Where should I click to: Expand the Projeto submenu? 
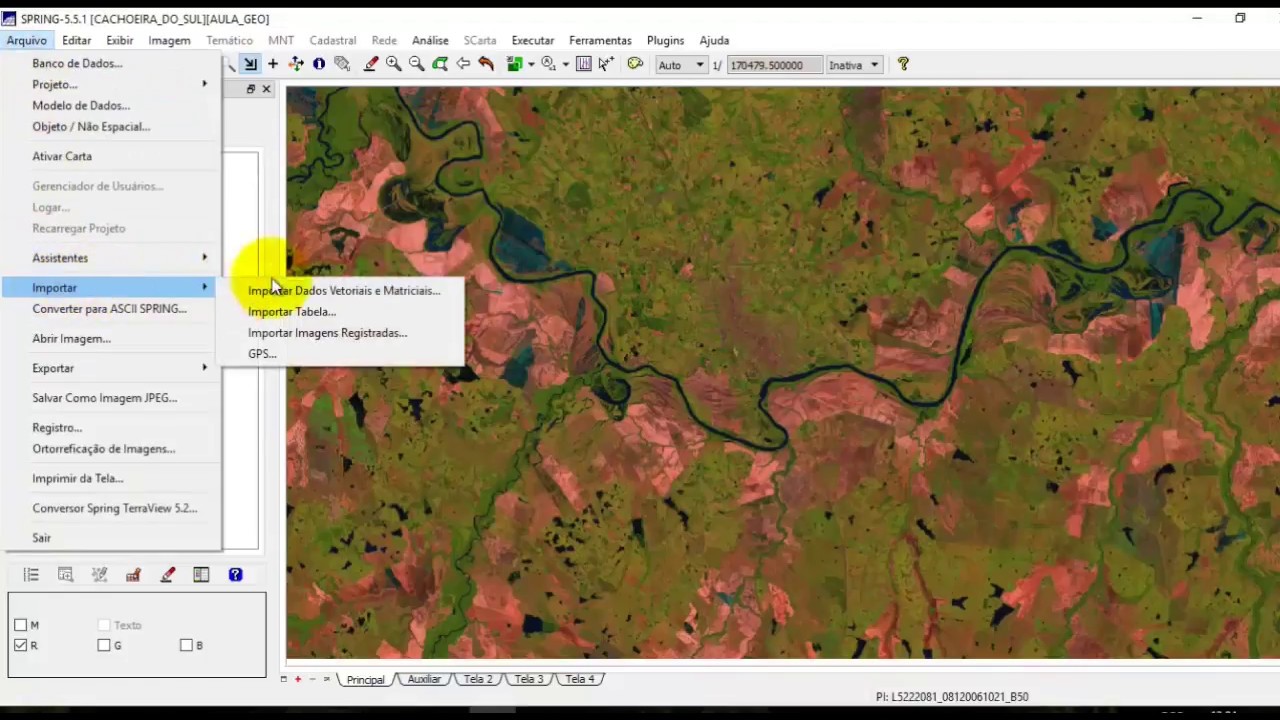tap(112, 84)
